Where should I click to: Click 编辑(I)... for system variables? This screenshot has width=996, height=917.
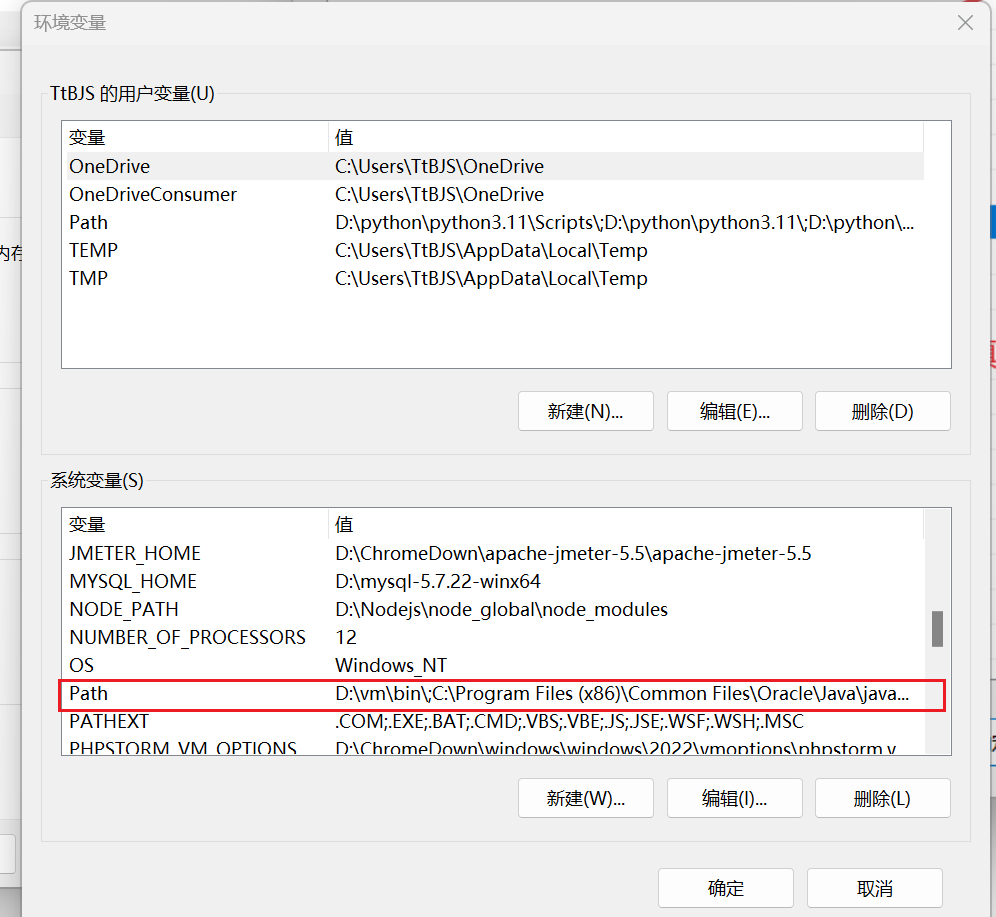point(734,798)
